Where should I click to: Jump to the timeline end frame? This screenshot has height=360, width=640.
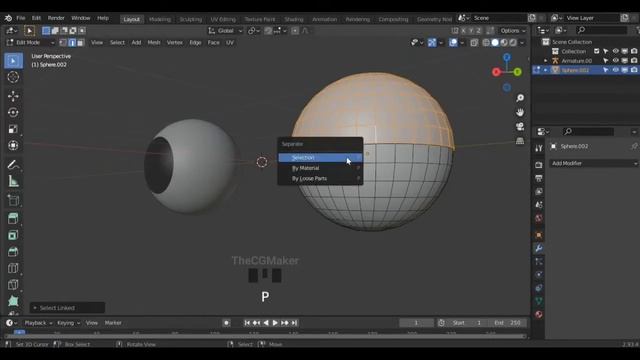tap(294, 323)
